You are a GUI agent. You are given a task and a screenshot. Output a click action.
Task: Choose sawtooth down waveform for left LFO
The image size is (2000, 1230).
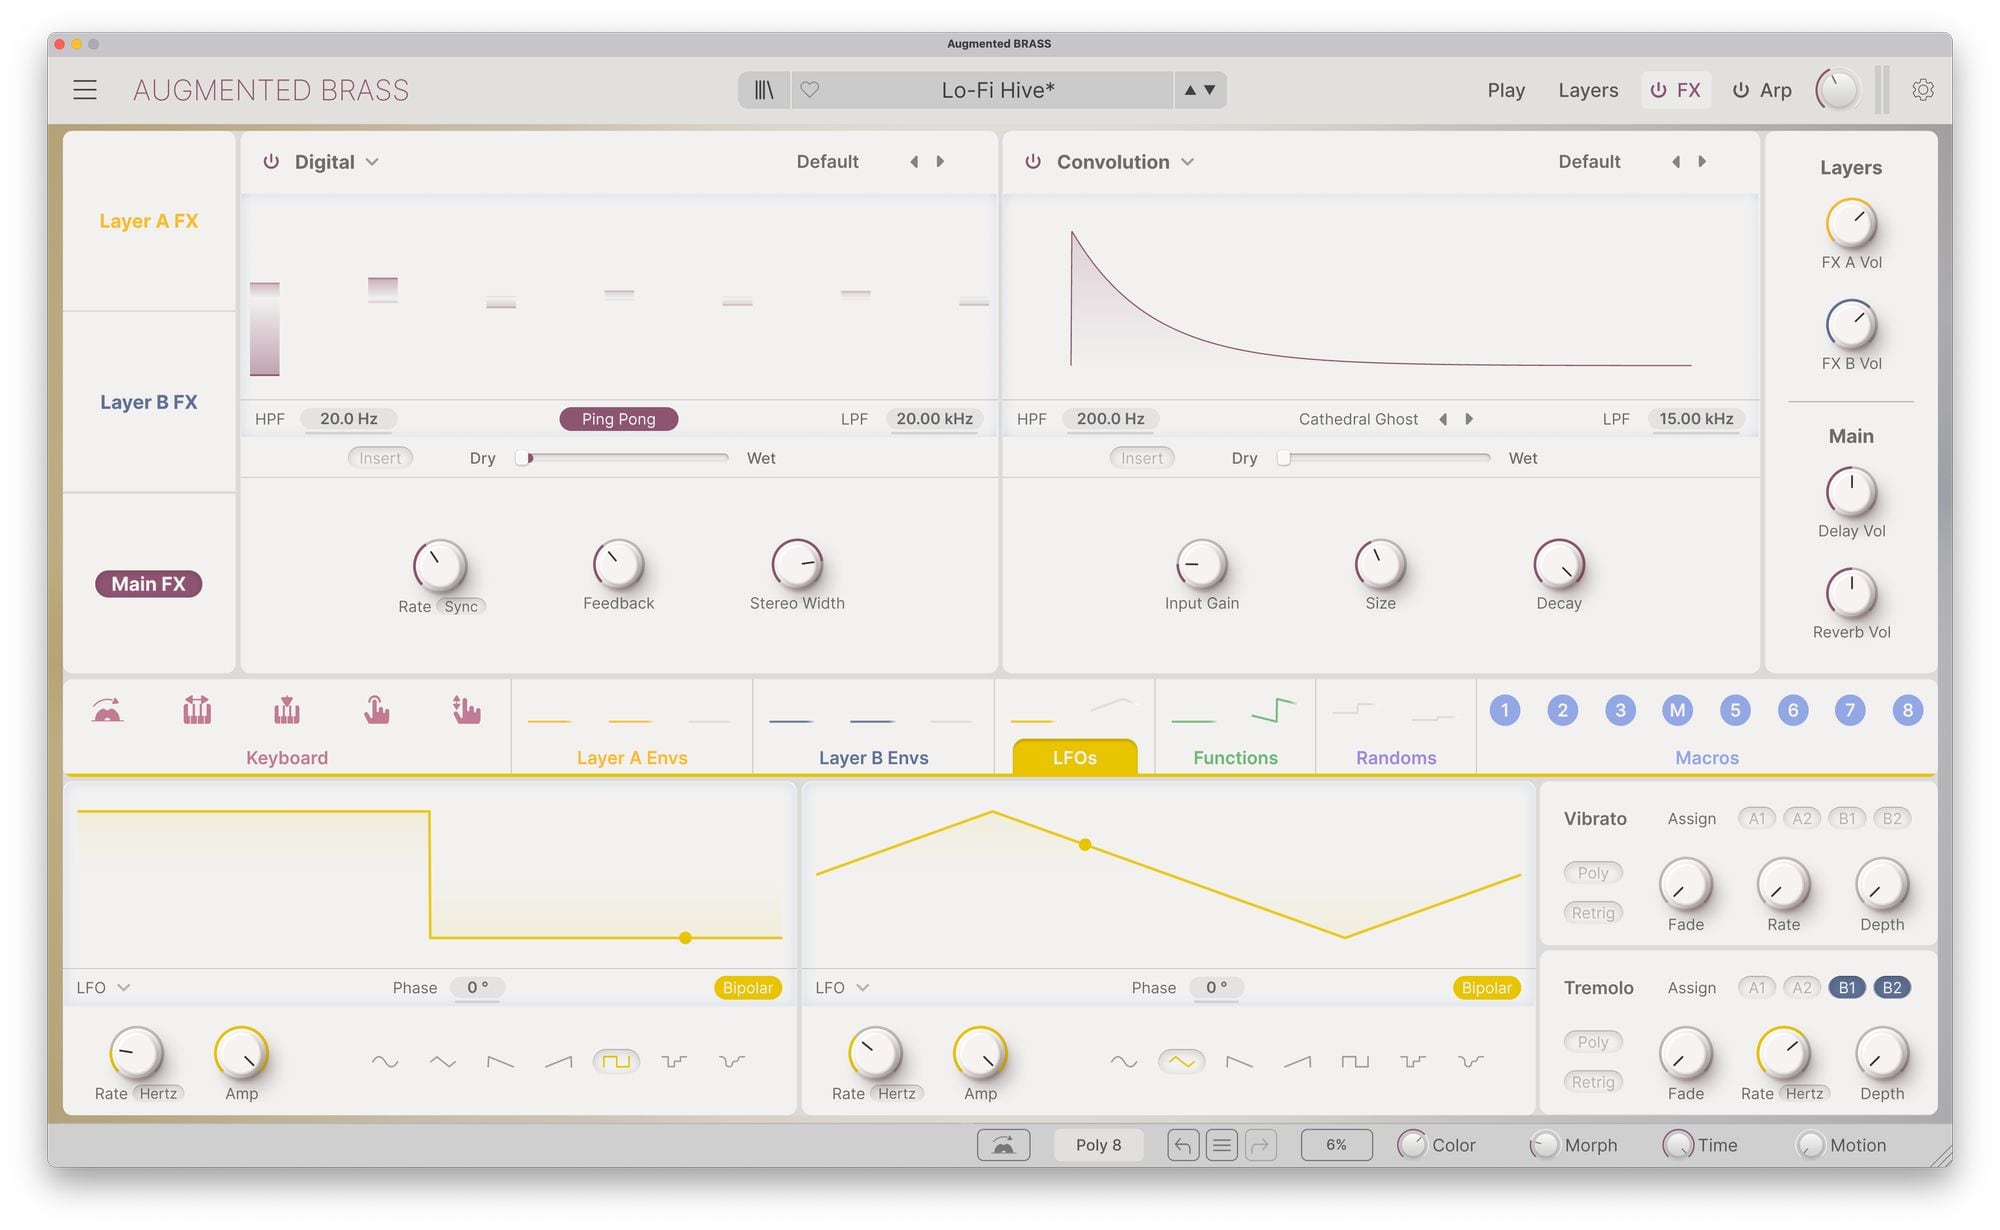click(500, 1062)
